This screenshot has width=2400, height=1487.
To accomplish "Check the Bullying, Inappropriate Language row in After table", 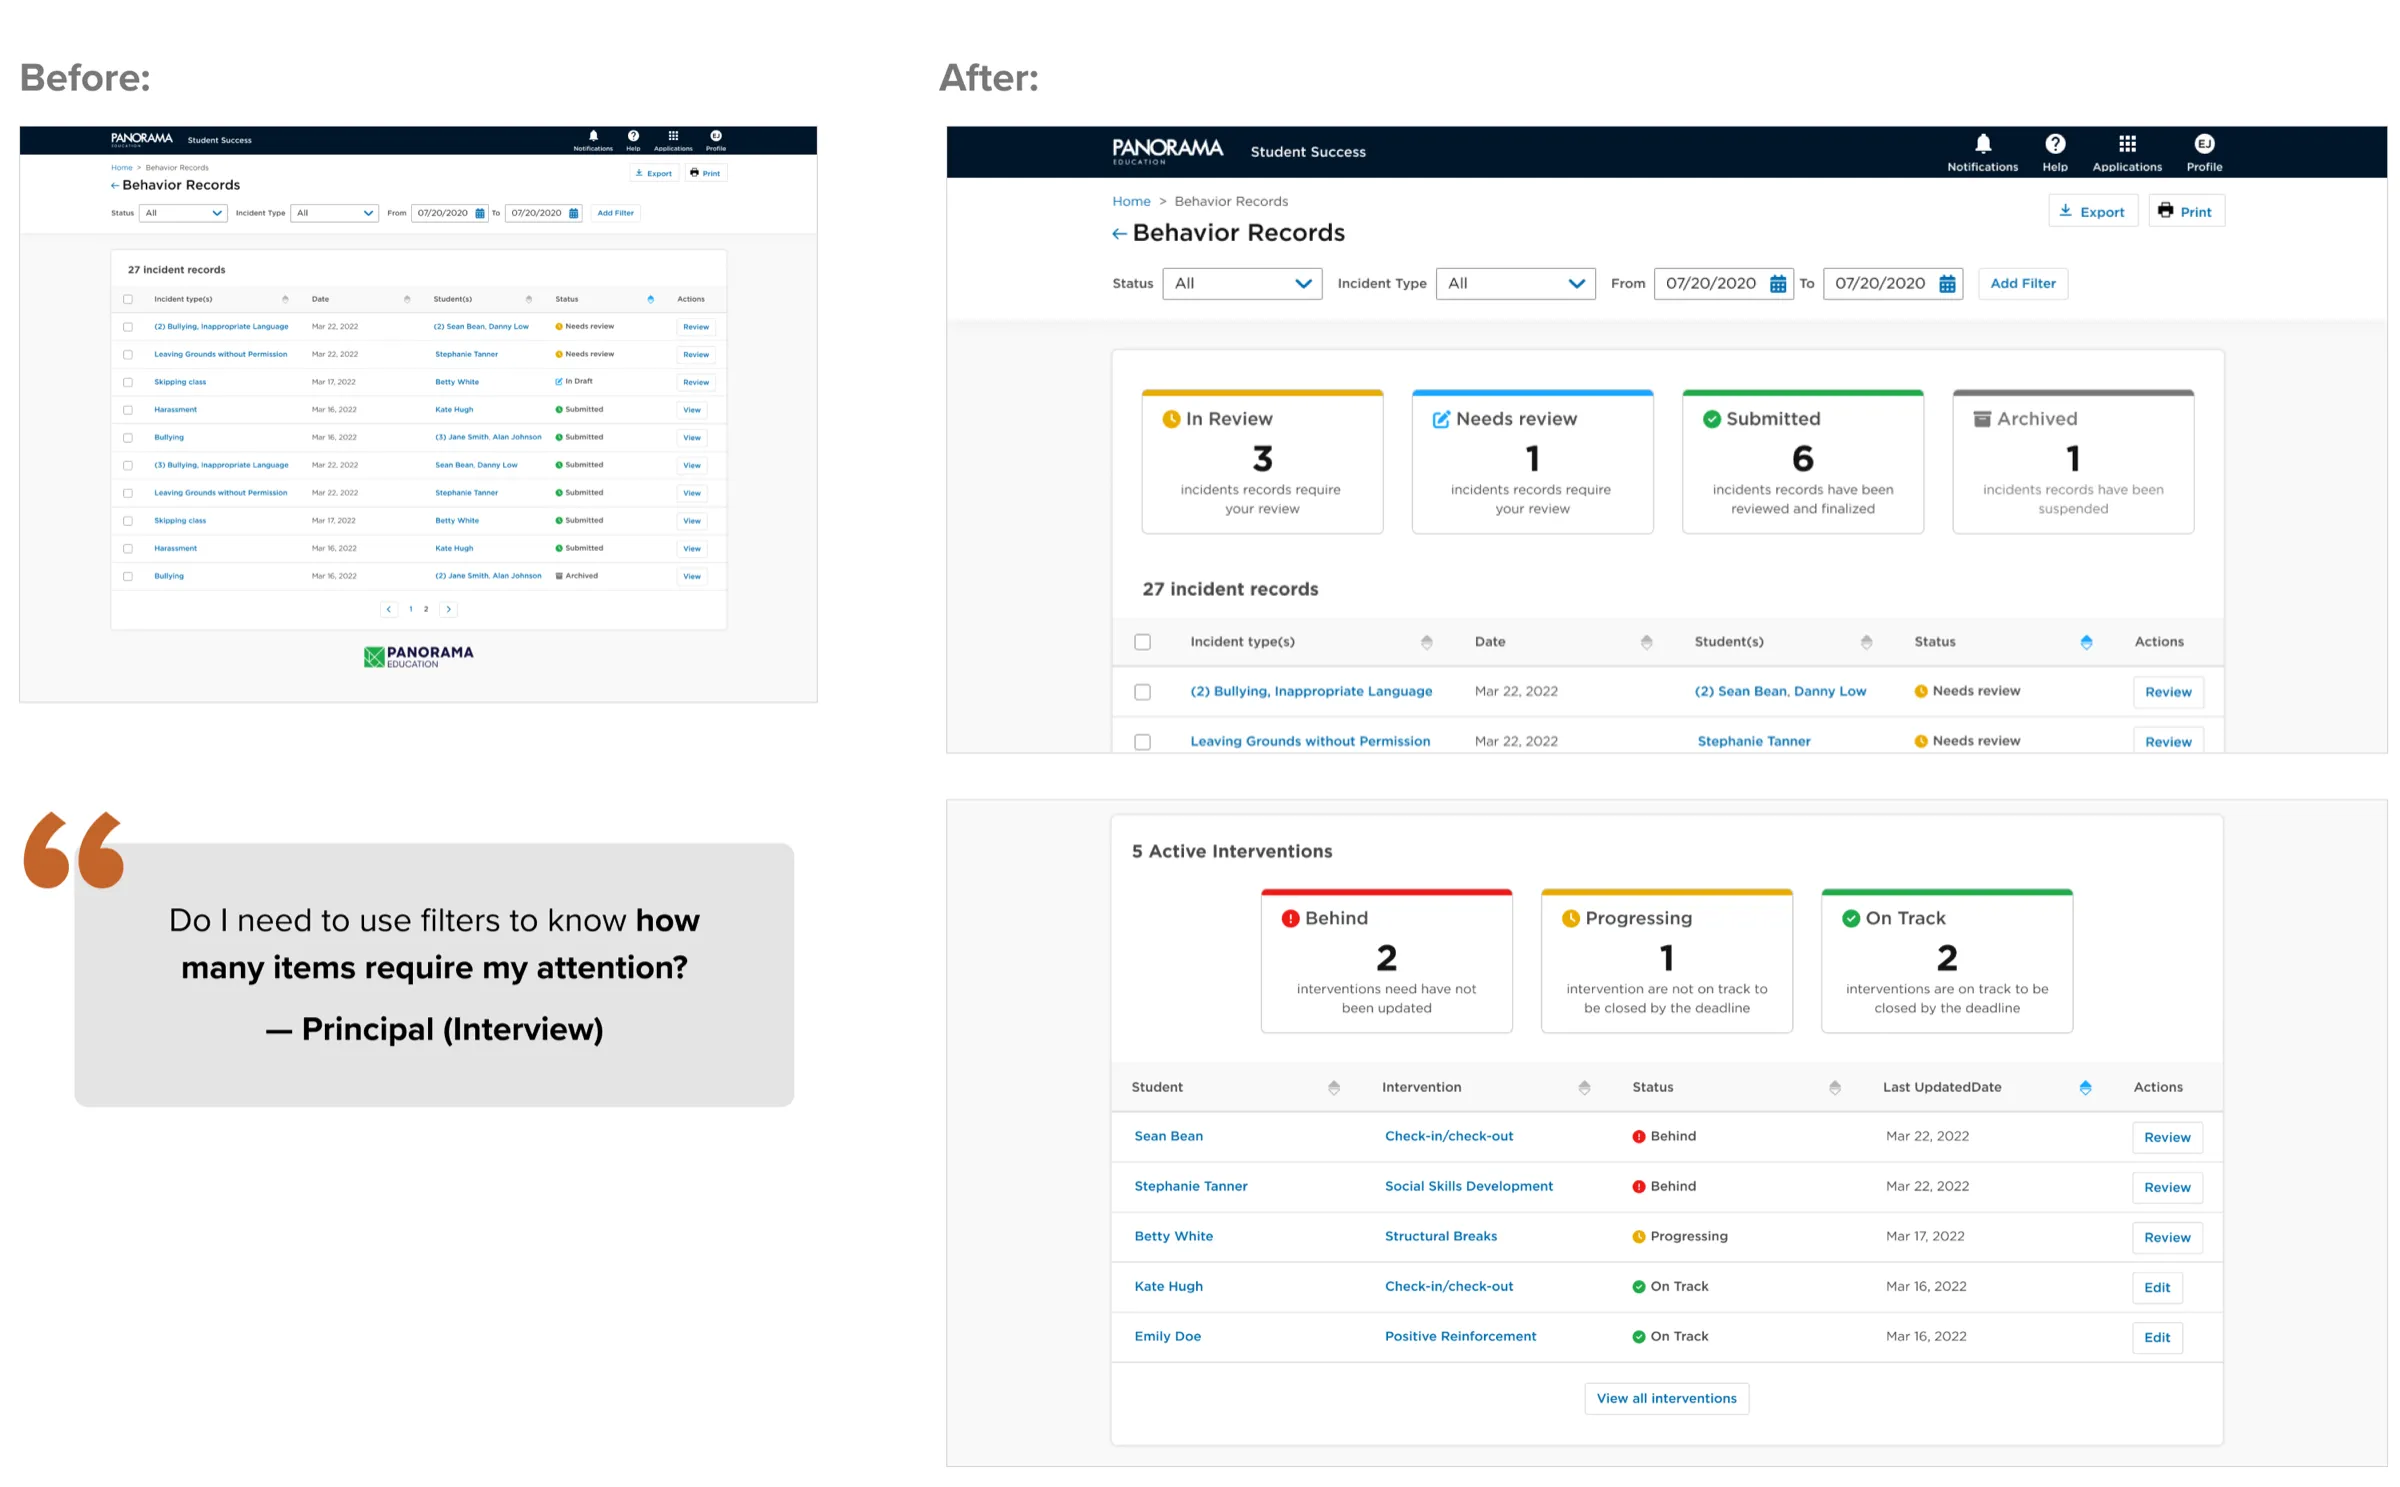I will pyautogui.click(x=1142, y=693).
